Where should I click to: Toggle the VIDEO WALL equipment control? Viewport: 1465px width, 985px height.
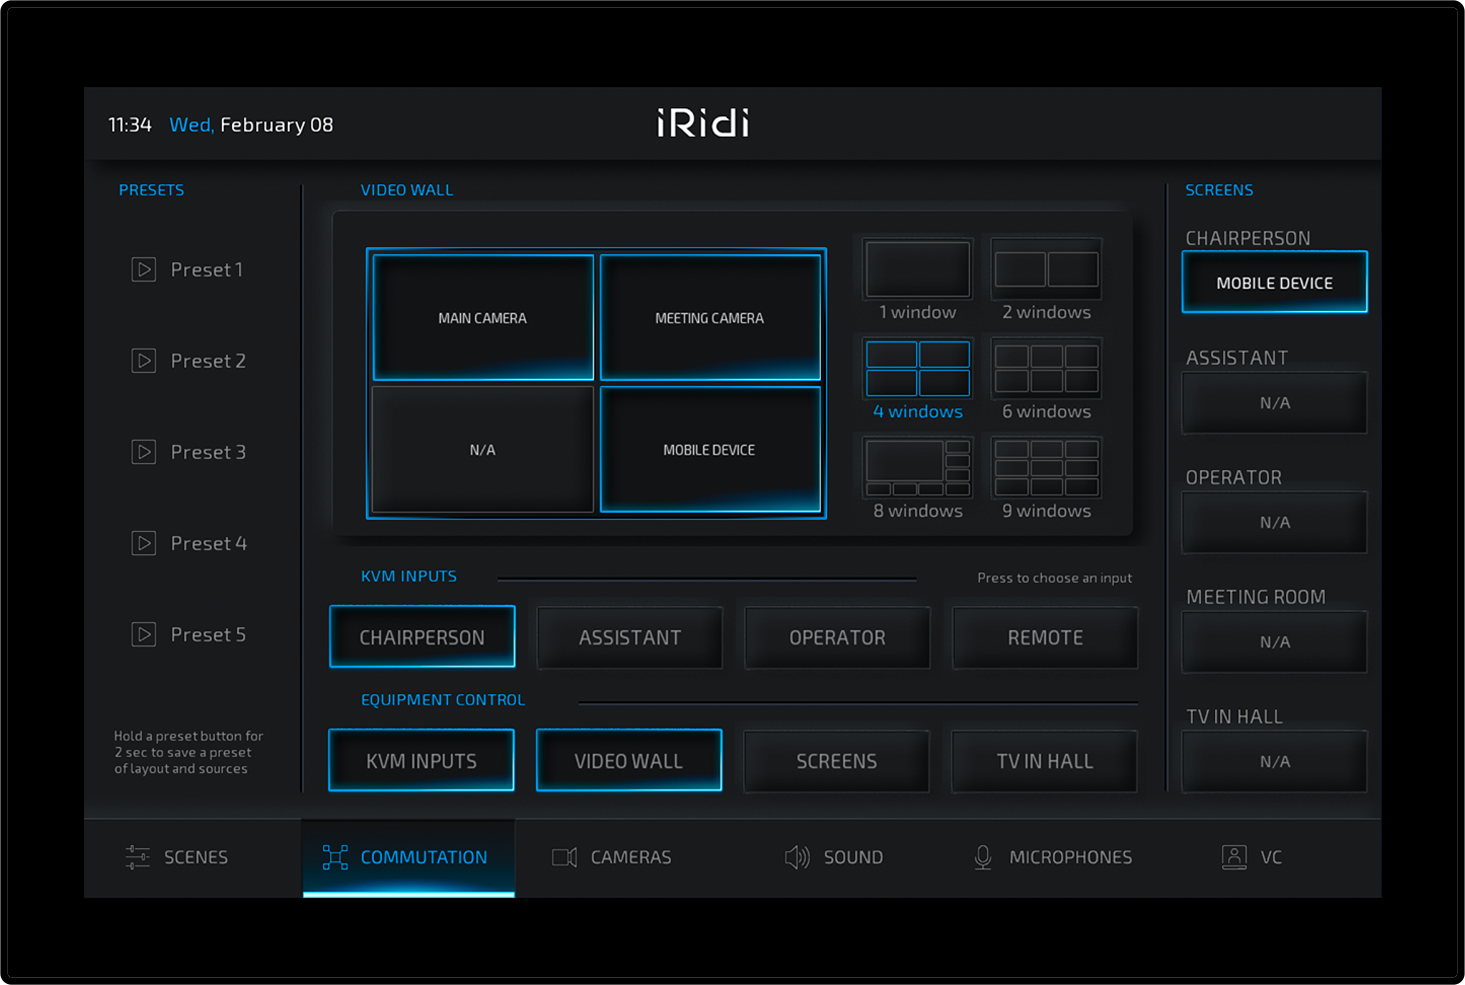tap(629, 761)
